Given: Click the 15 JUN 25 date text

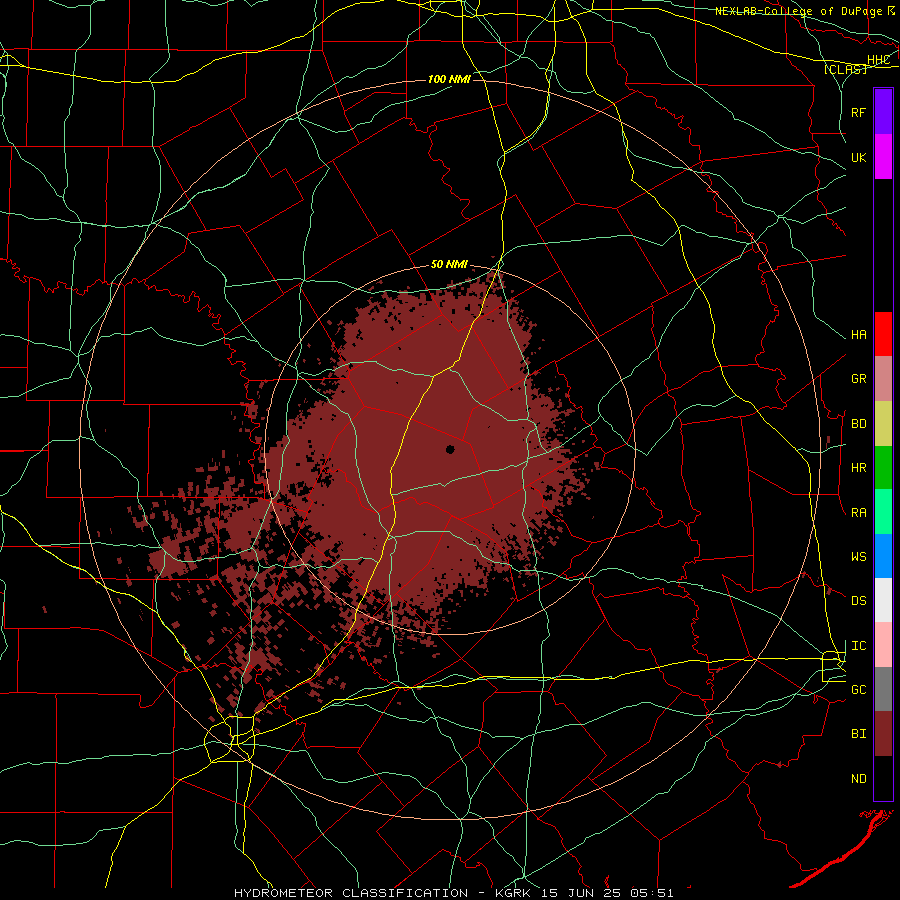Looking at the screenshot, I should pos(583,893).
